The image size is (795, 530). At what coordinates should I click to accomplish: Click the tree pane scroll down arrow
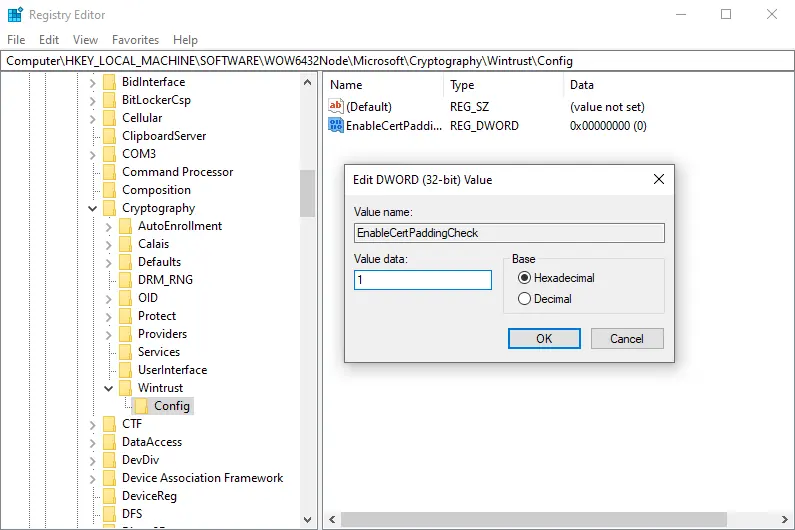[x=307, y=519]
